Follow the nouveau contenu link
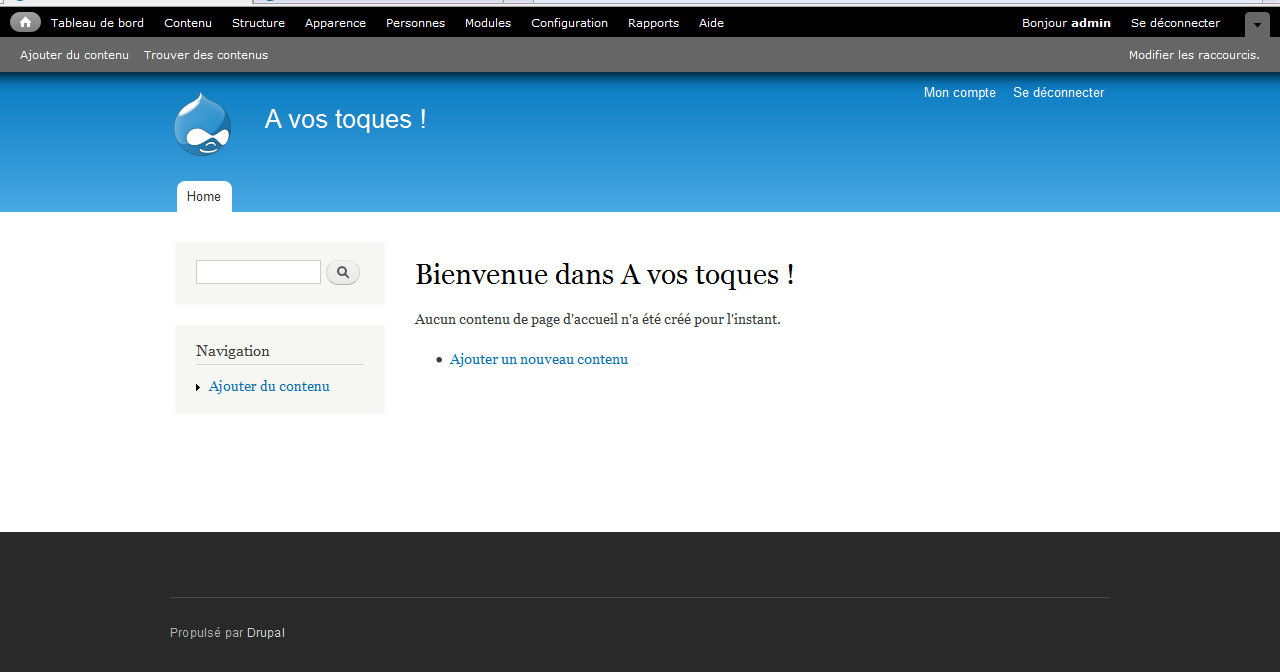This screenshot has width=1280, height=672. pyautogui.click(x=574, y=359)
